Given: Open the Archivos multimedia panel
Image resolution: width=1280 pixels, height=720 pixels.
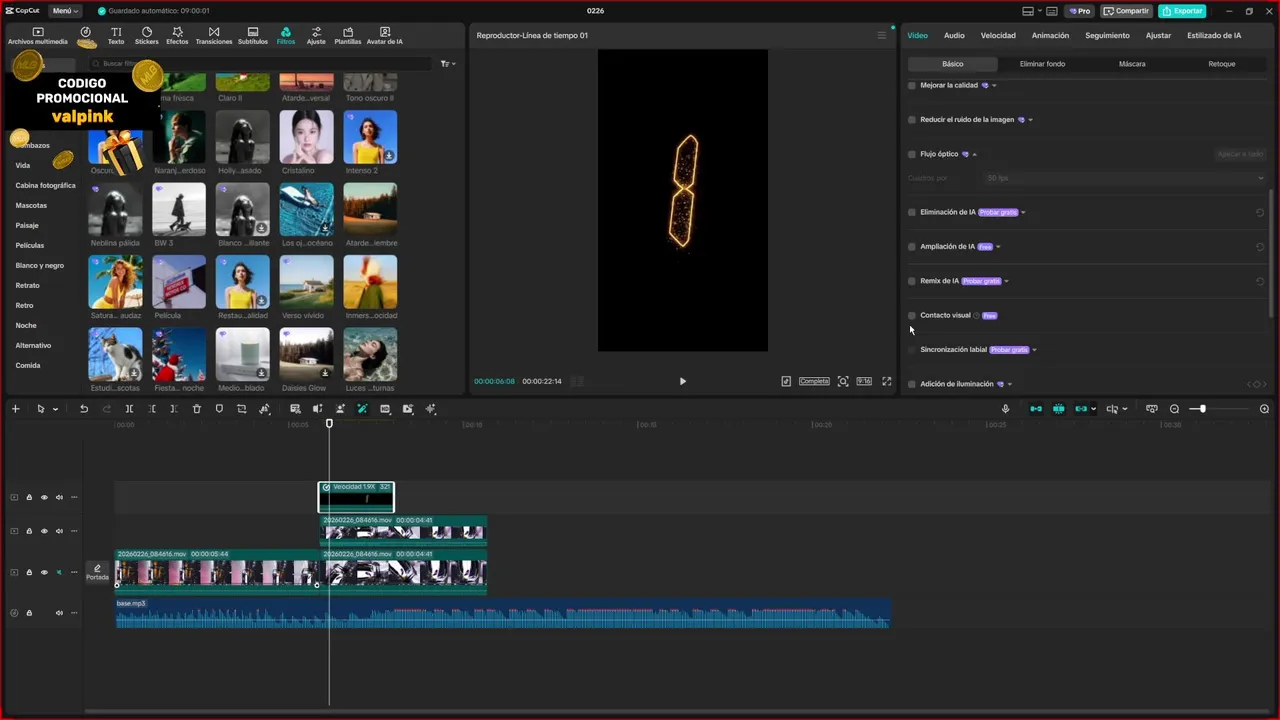Looking at the screenshot, I should pos(38,36).
